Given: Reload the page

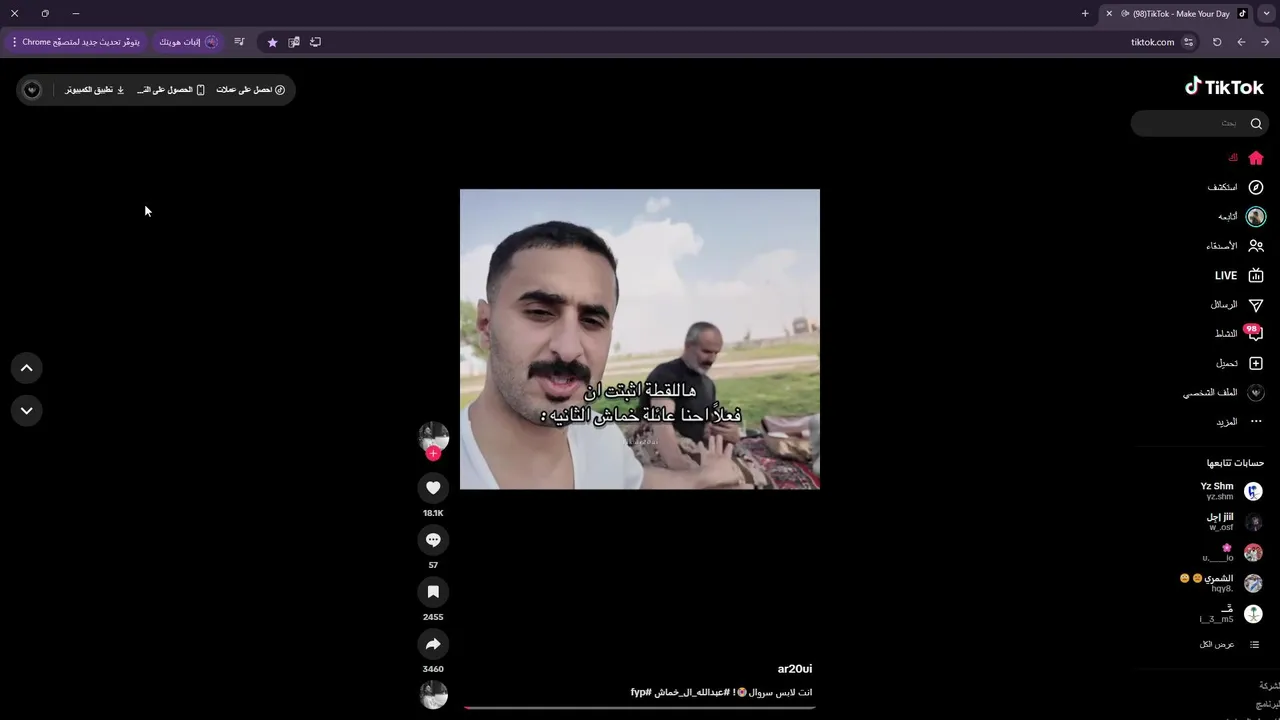Looking at the screenshot, I should point(1217,42).
